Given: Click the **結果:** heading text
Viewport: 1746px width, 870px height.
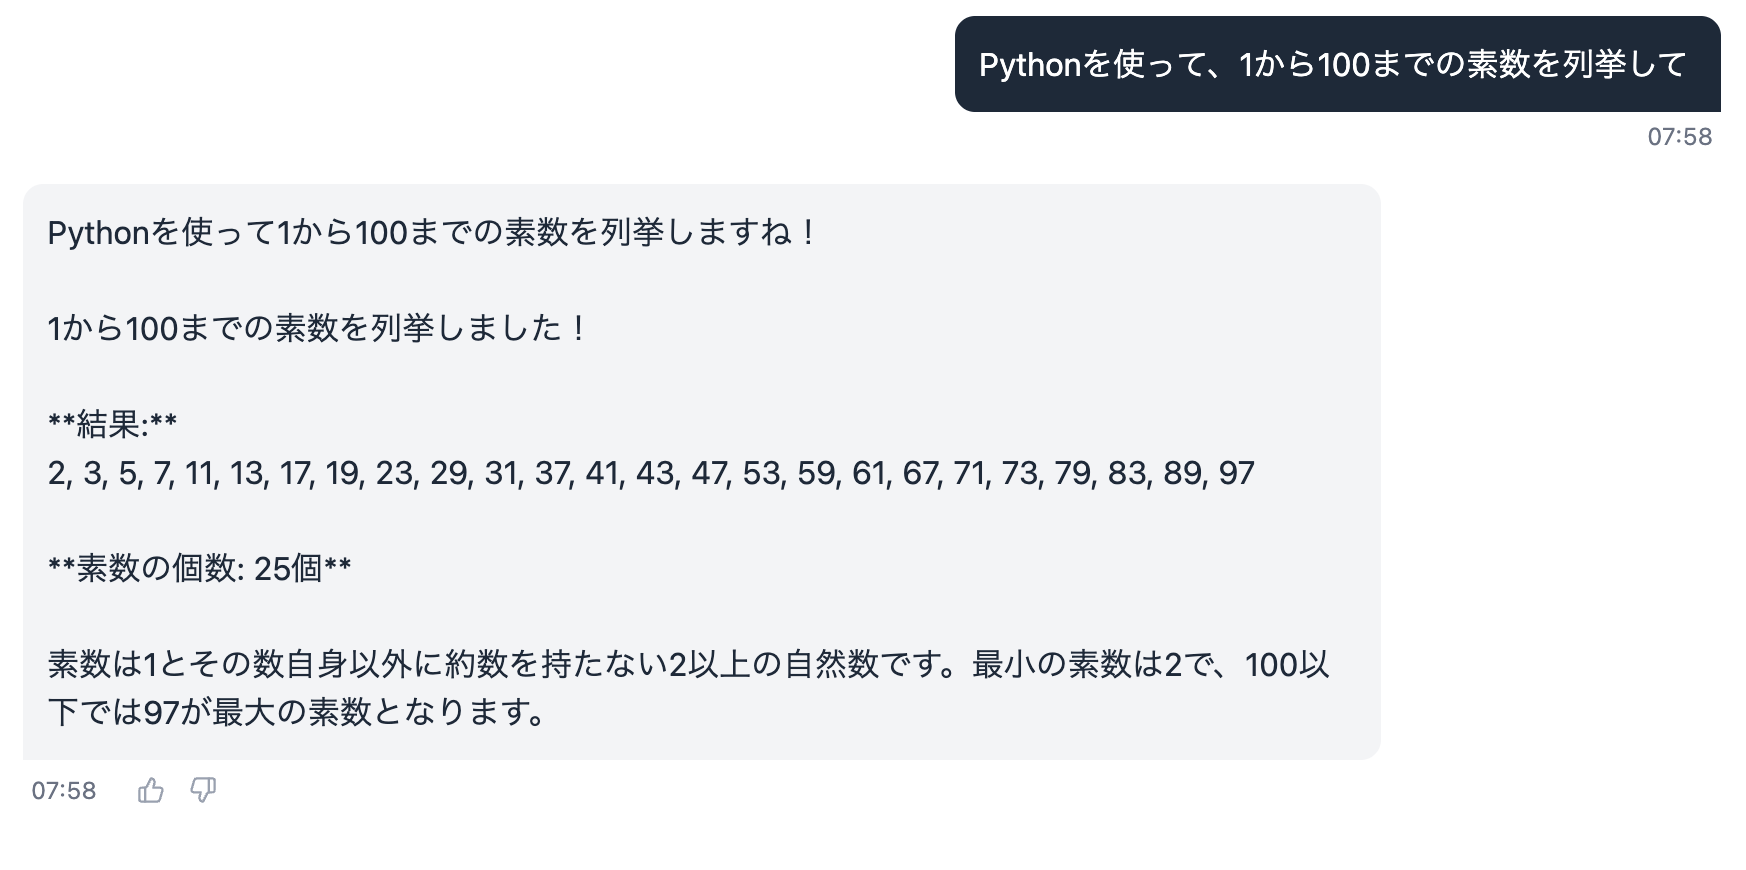Looking at the screenshot, I should [113, 424].
